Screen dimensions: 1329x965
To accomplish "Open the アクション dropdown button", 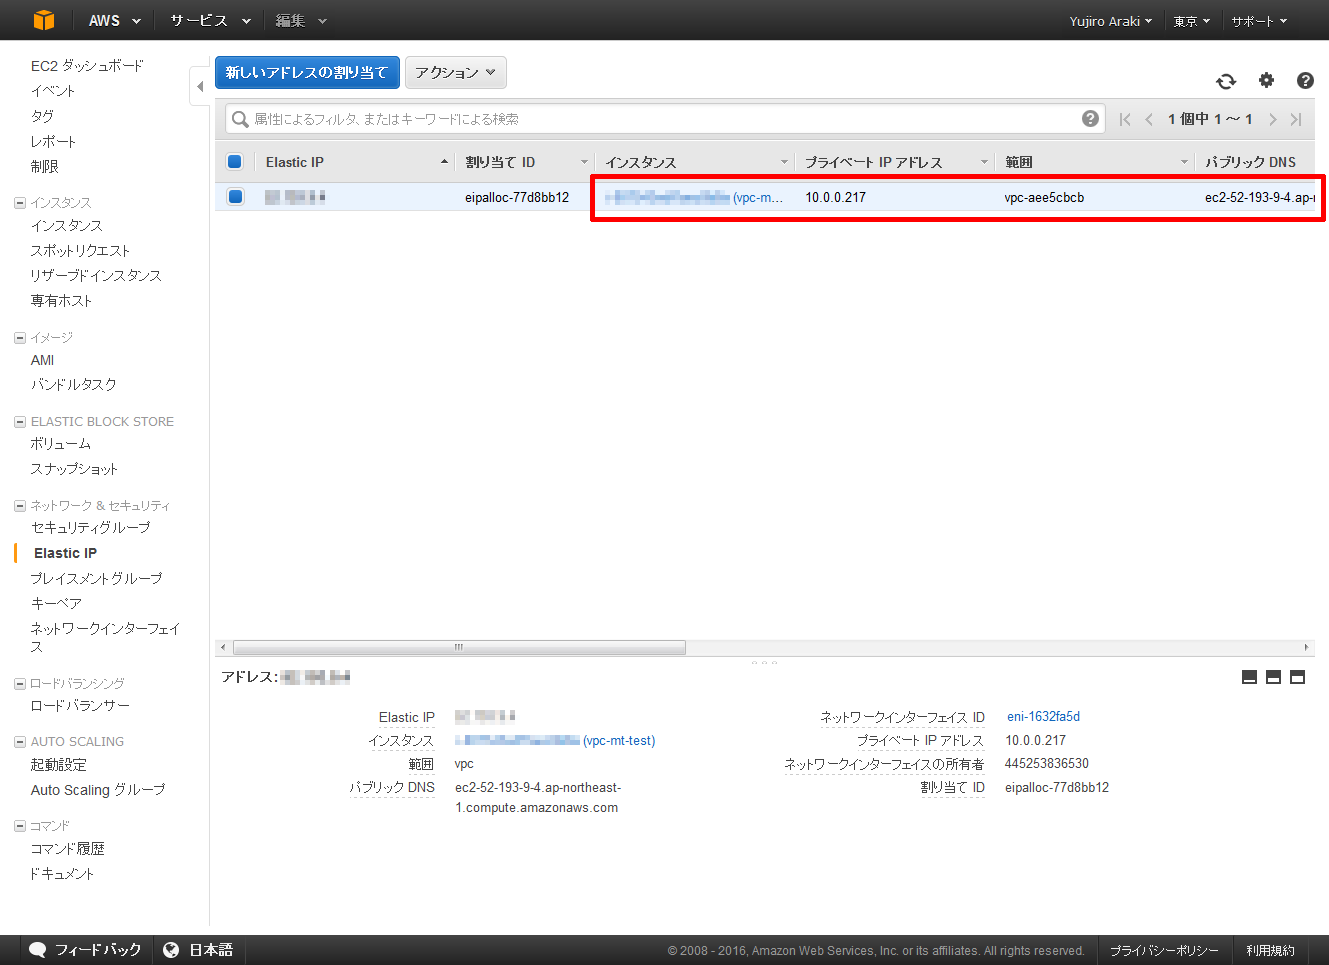I will 456,72.
